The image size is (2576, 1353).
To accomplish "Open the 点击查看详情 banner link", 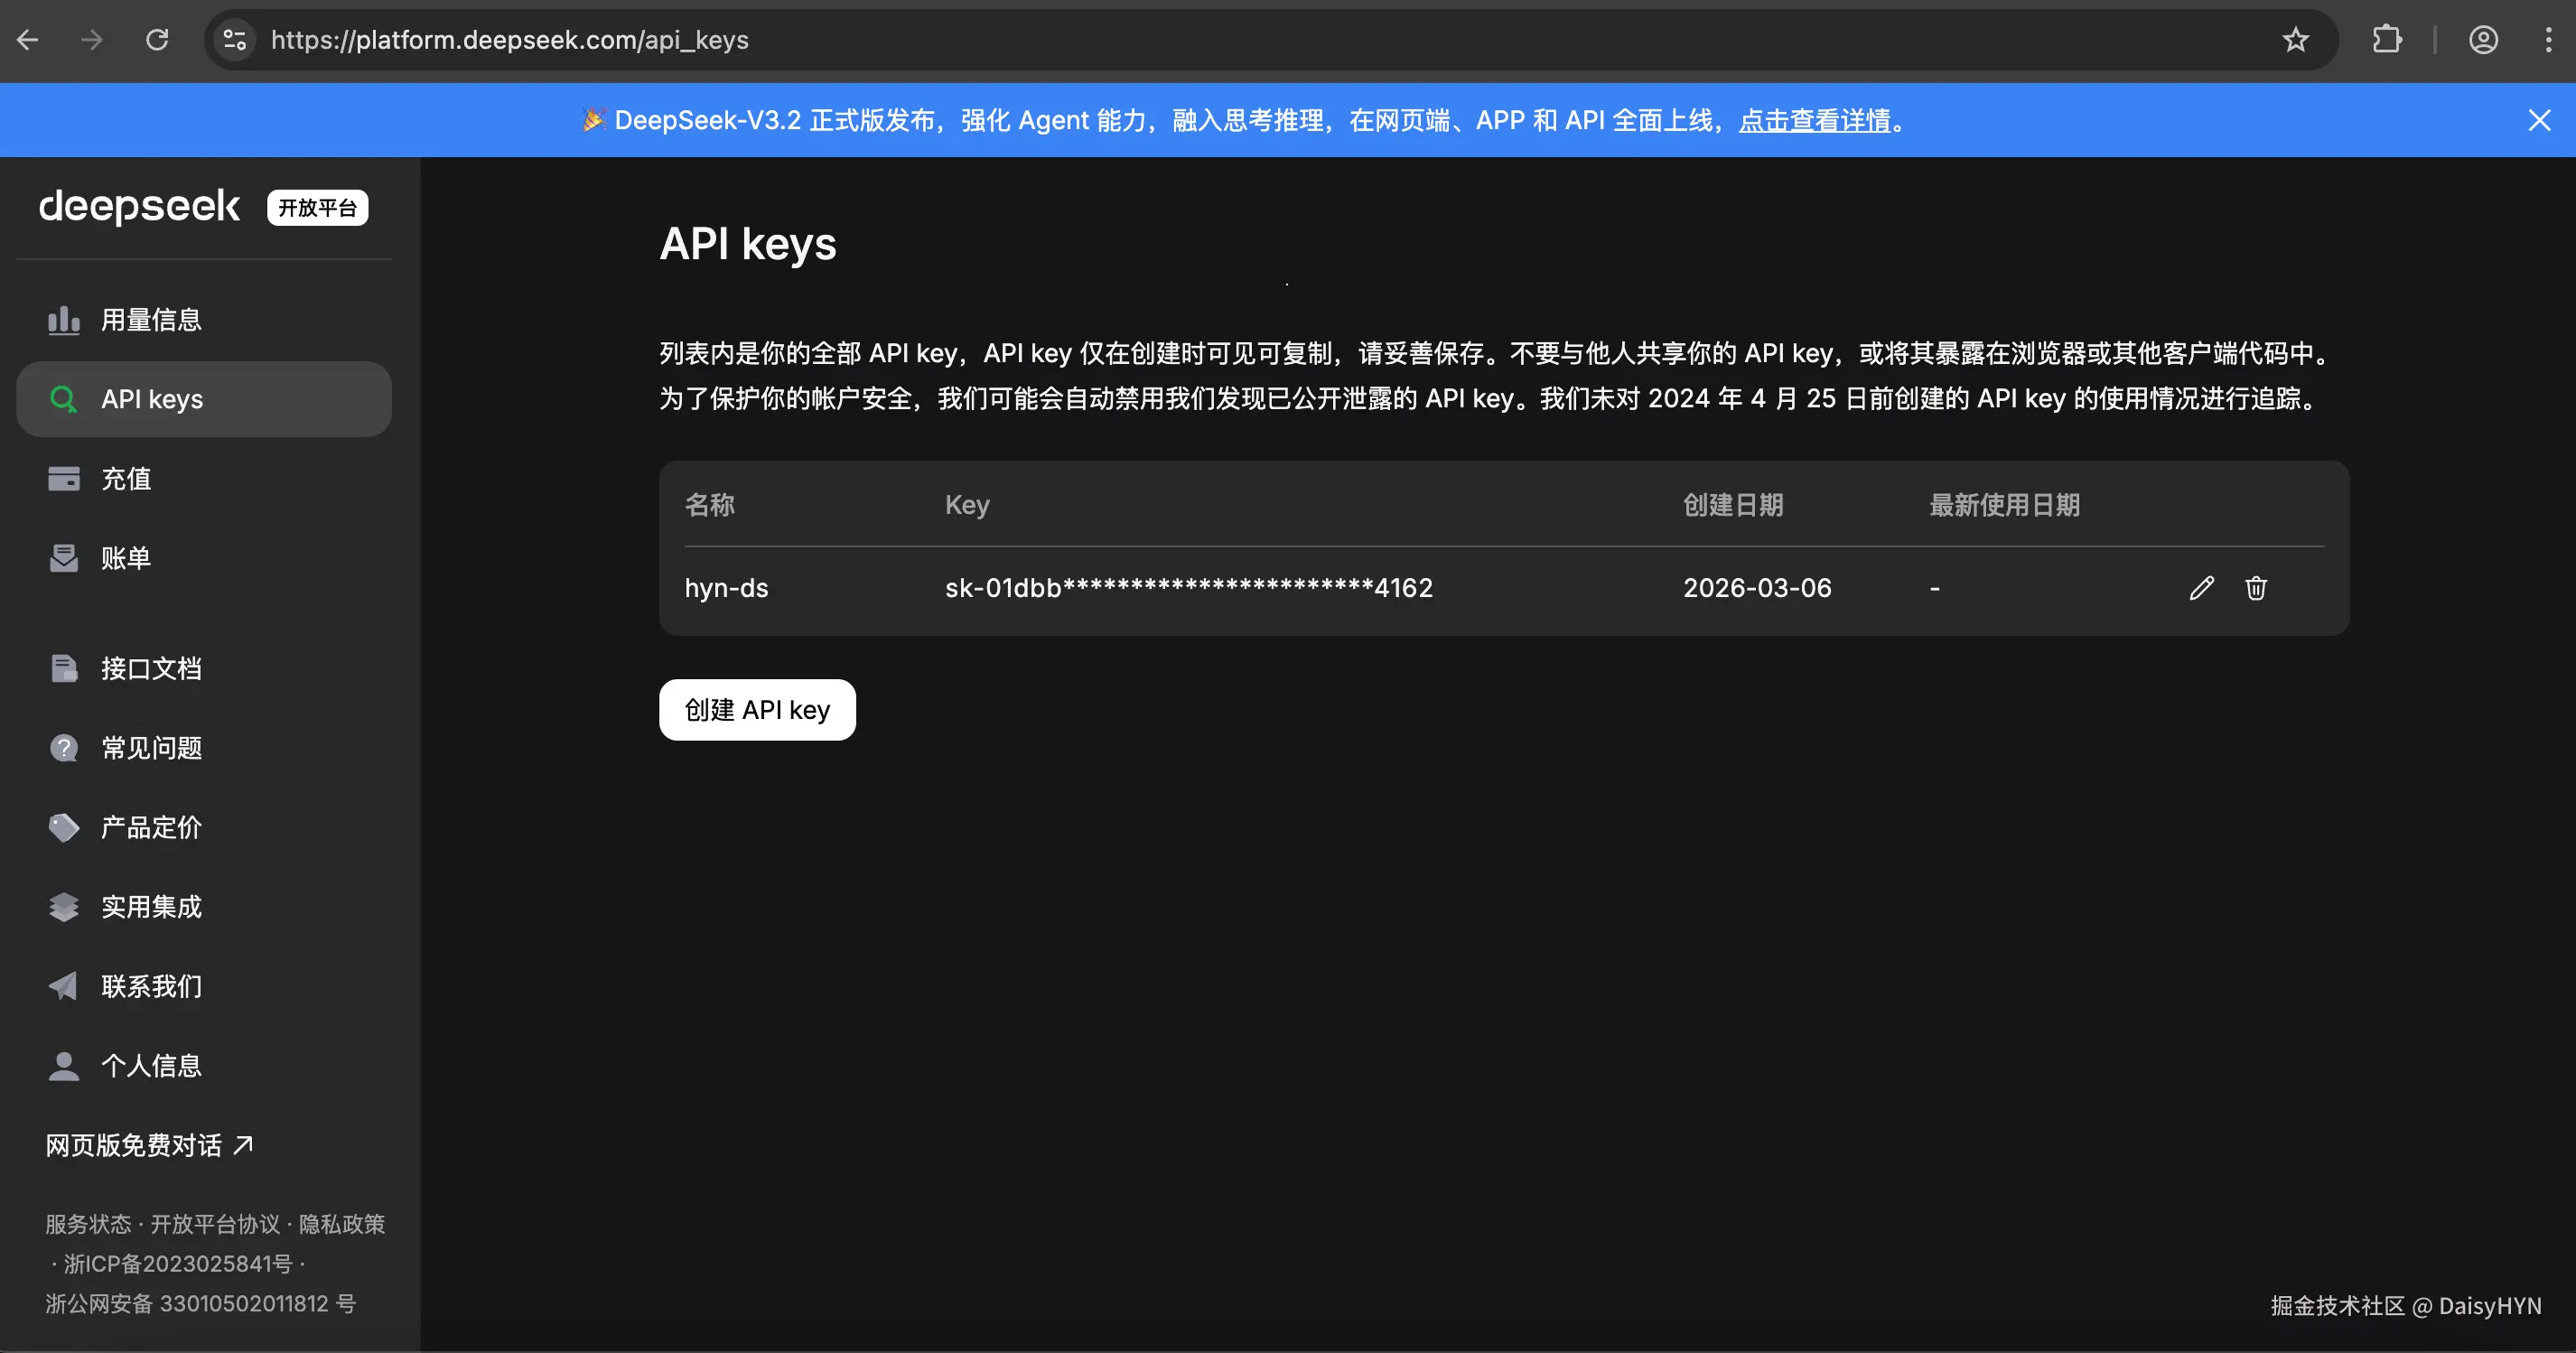I will point(1814,121).
